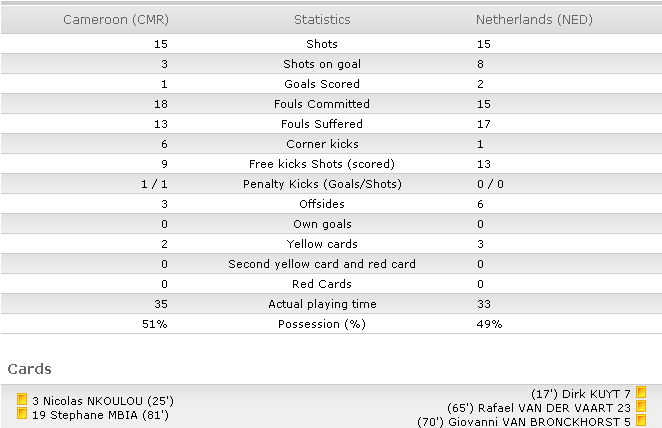
Task: Select the Netherlands (NED) column header
Action: click(534, 19)
